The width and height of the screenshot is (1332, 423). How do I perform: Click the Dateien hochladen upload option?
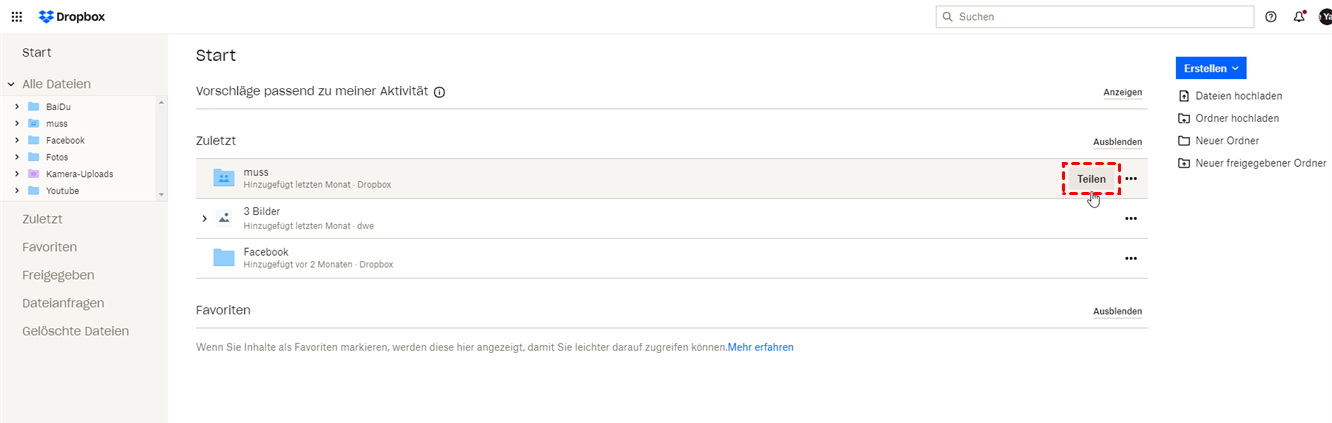[1238, 96]
